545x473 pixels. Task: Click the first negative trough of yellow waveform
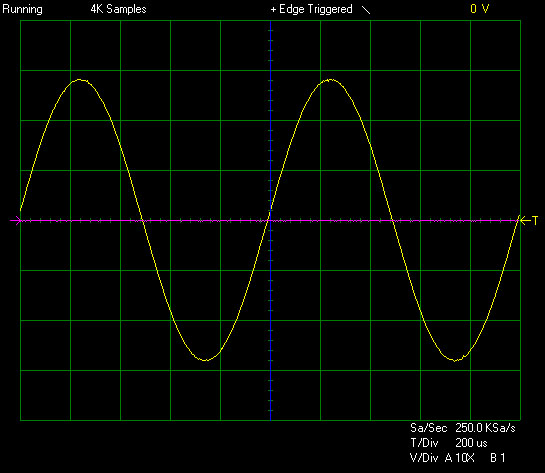206,360
